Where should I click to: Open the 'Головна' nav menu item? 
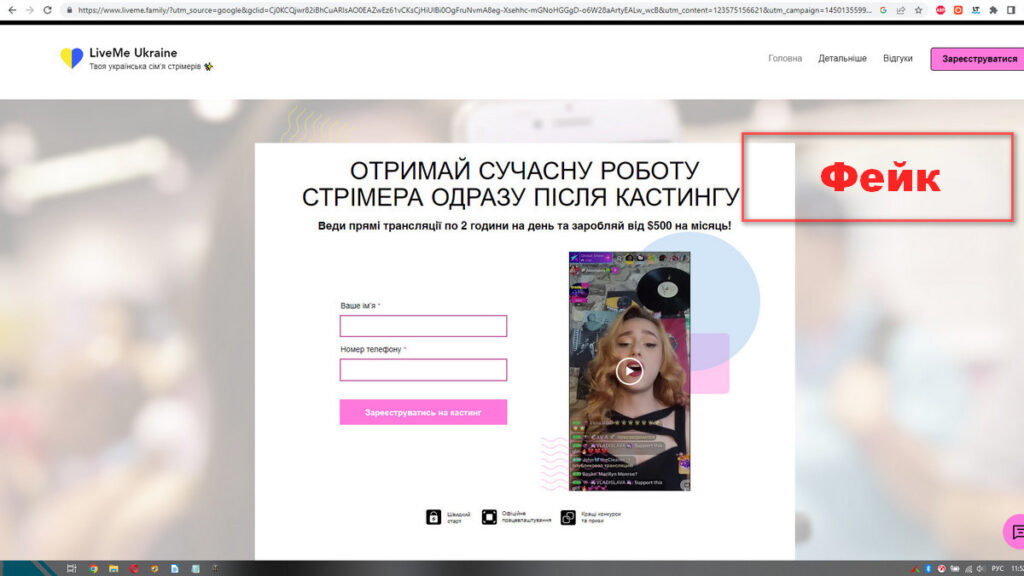785,58
